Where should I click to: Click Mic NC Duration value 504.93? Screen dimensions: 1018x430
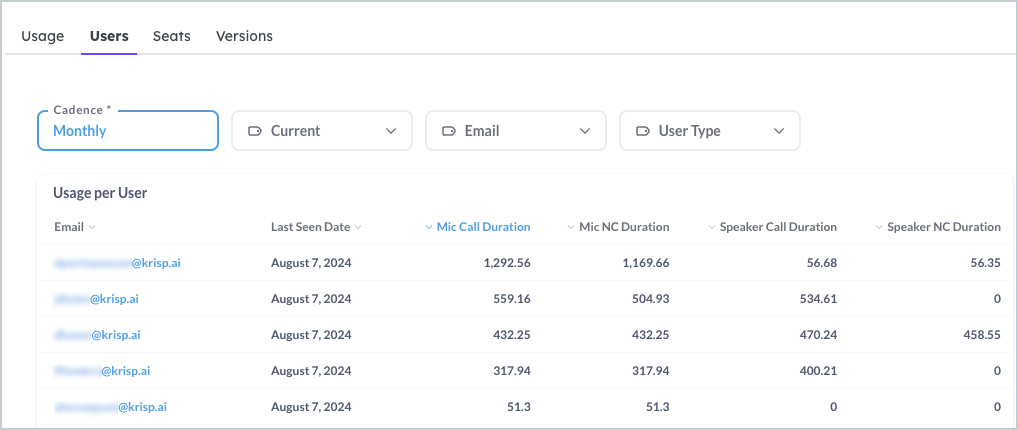(x=649, y=299)
